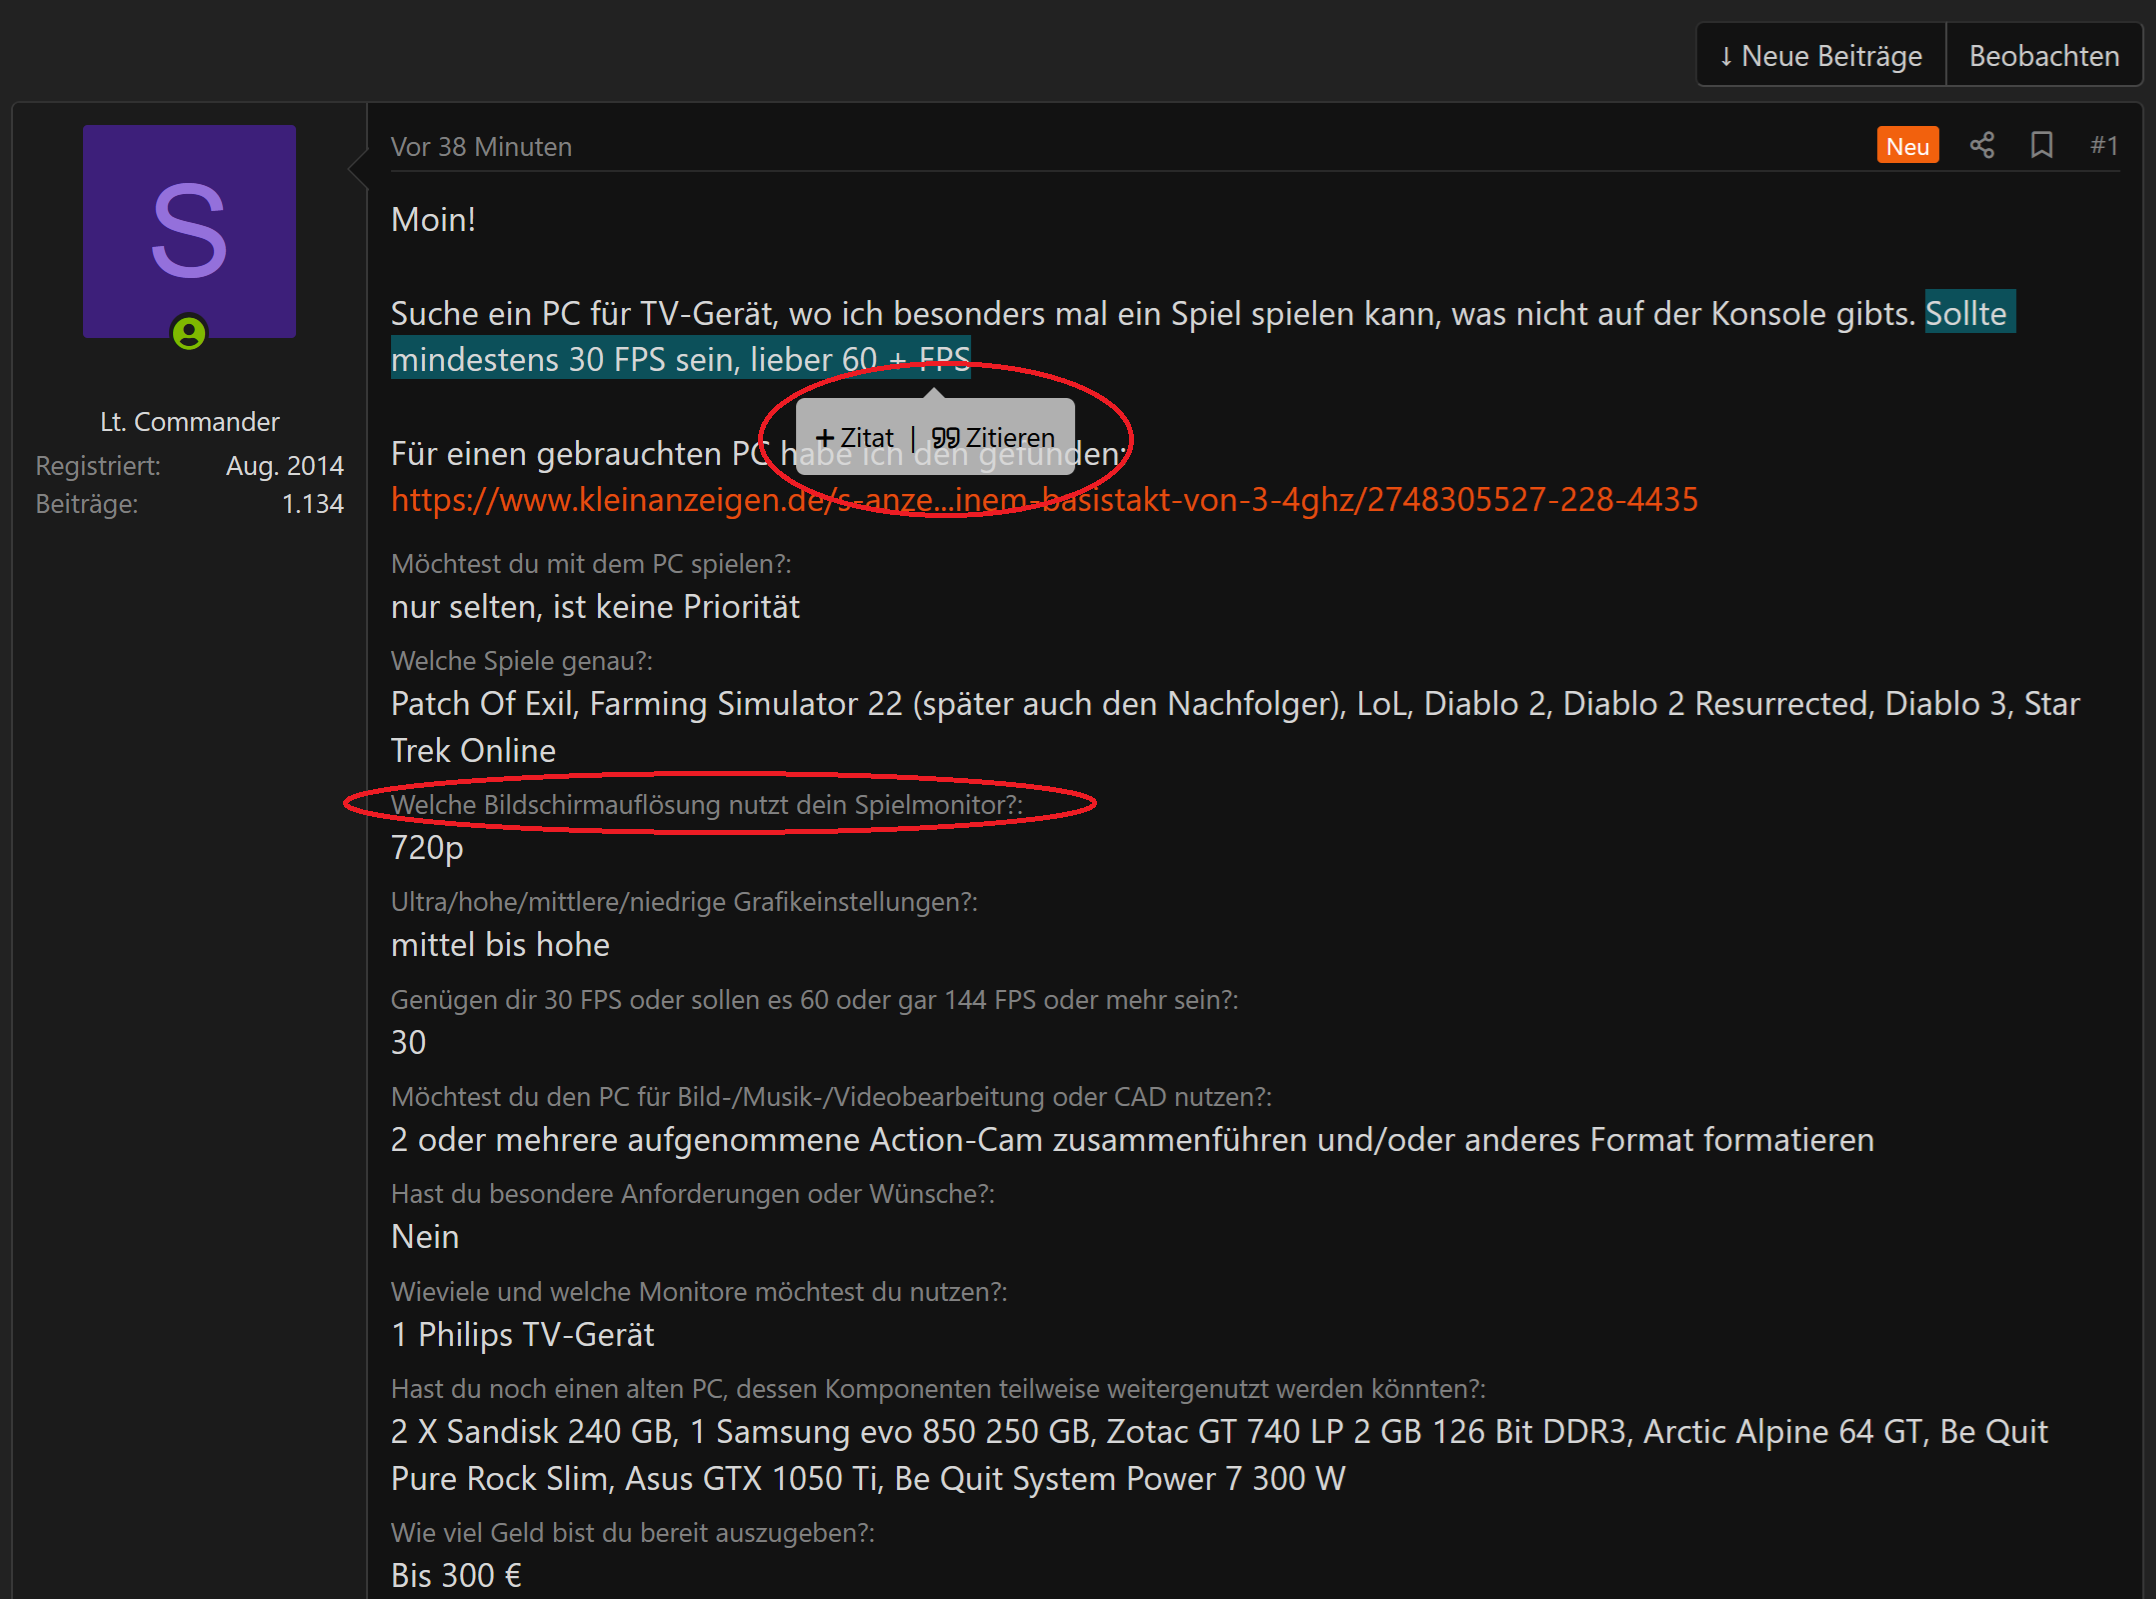Viewport: 2156px width, 1599px height.
Task: Click the orange Neu badge
Action: pyautogui.click(x=1907, y=146)
